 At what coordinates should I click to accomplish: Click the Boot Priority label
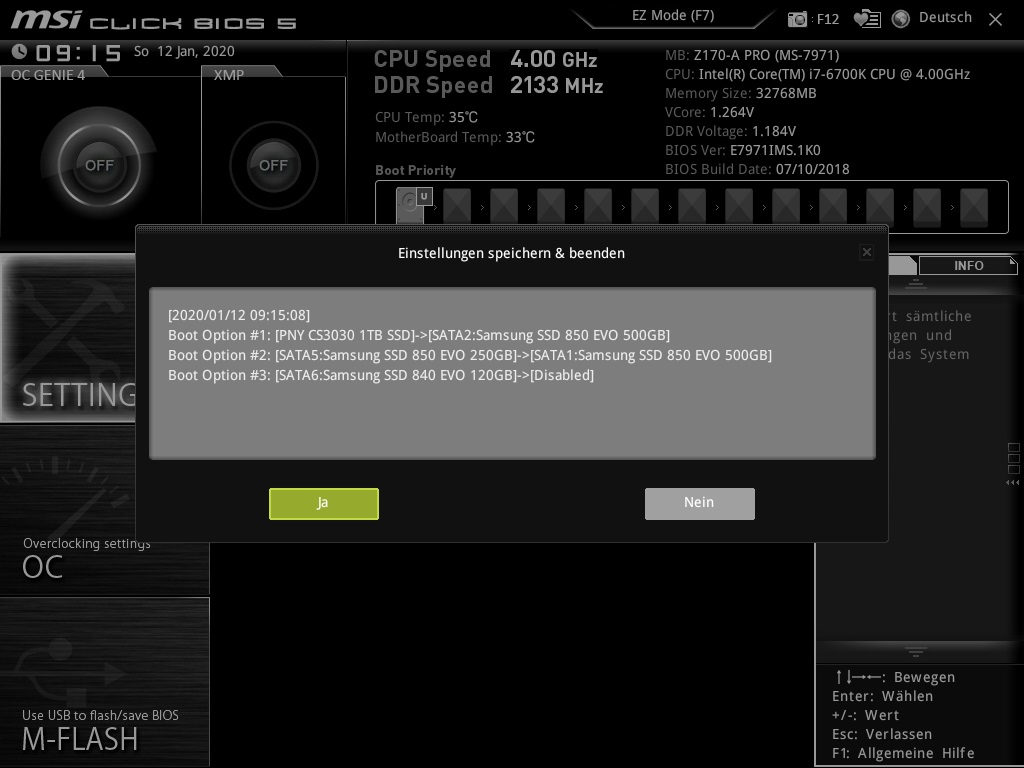click(415, 170)
